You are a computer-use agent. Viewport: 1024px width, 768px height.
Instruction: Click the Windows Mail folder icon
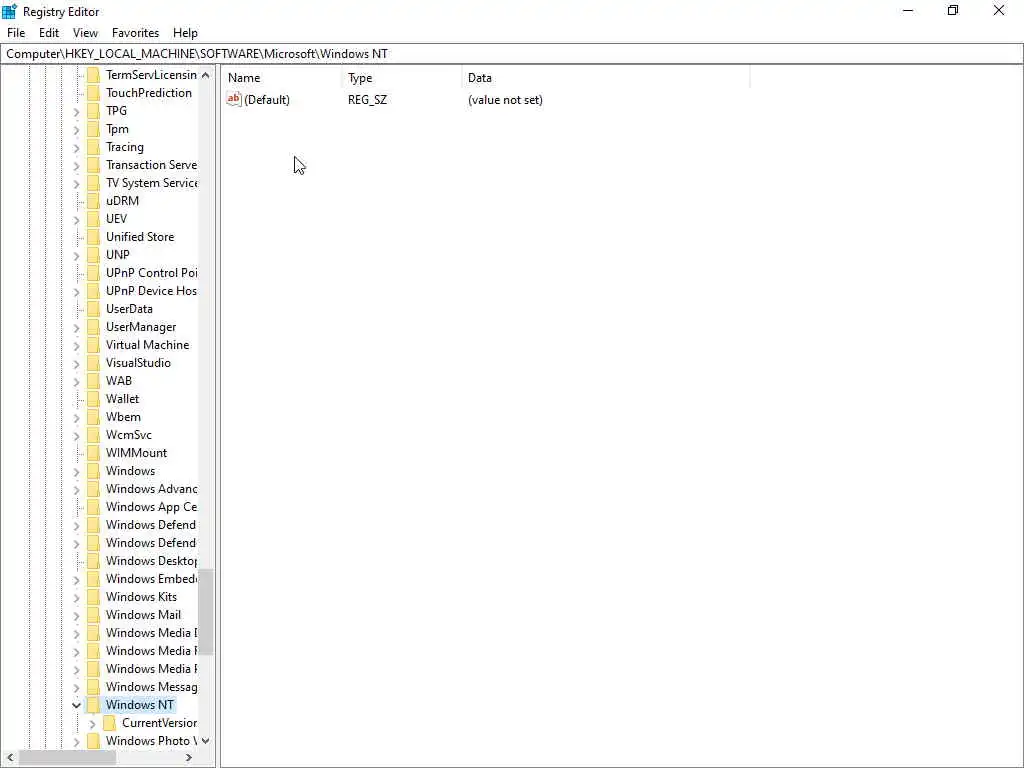pos(93,615)
